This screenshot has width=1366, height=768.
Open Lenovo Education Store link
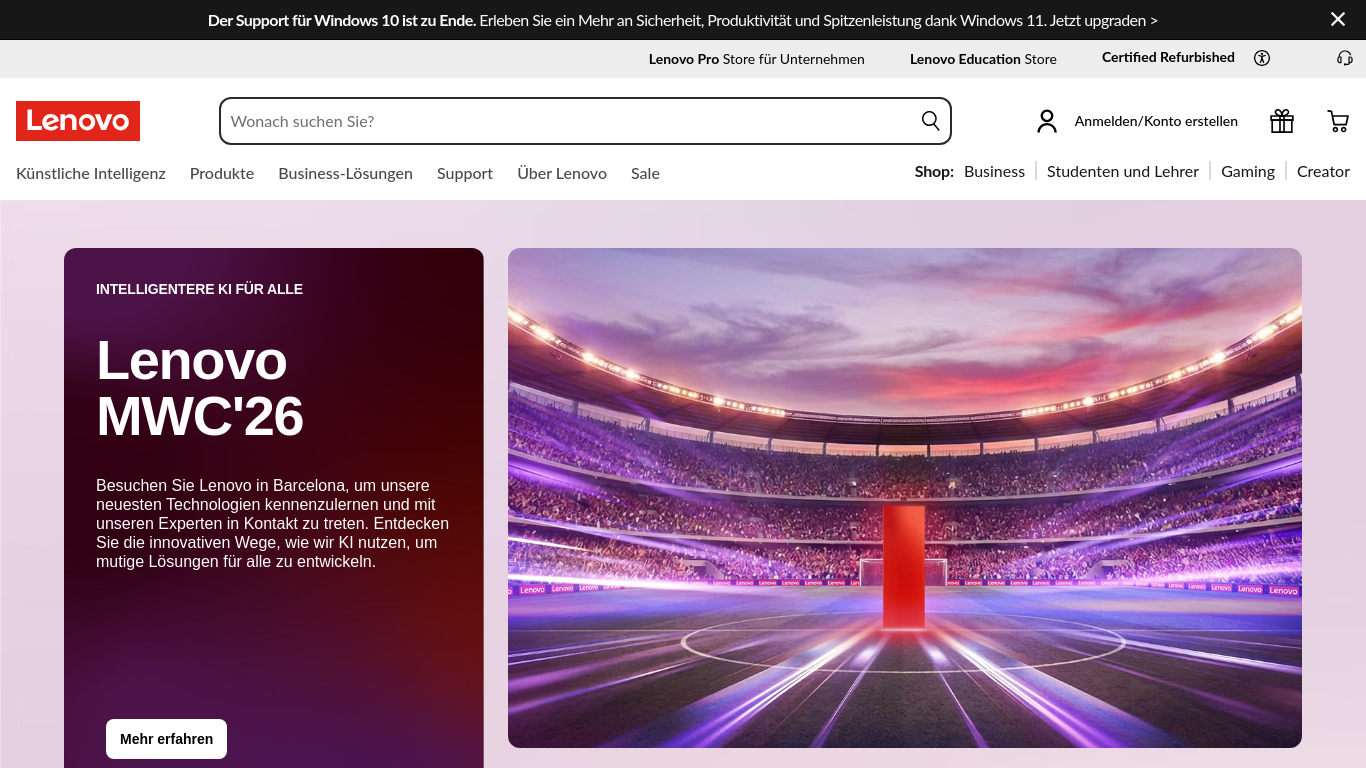[983, 59]
